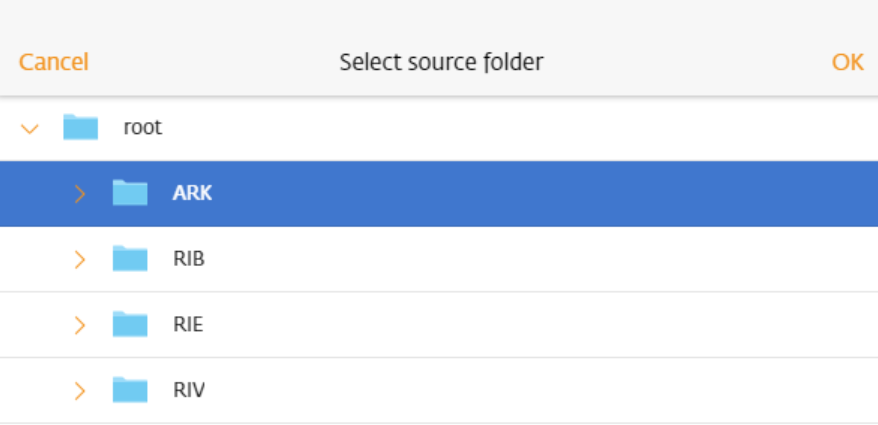Click the RIV folder icon
This screenshot has height=425, width=878.
(130, 389)
